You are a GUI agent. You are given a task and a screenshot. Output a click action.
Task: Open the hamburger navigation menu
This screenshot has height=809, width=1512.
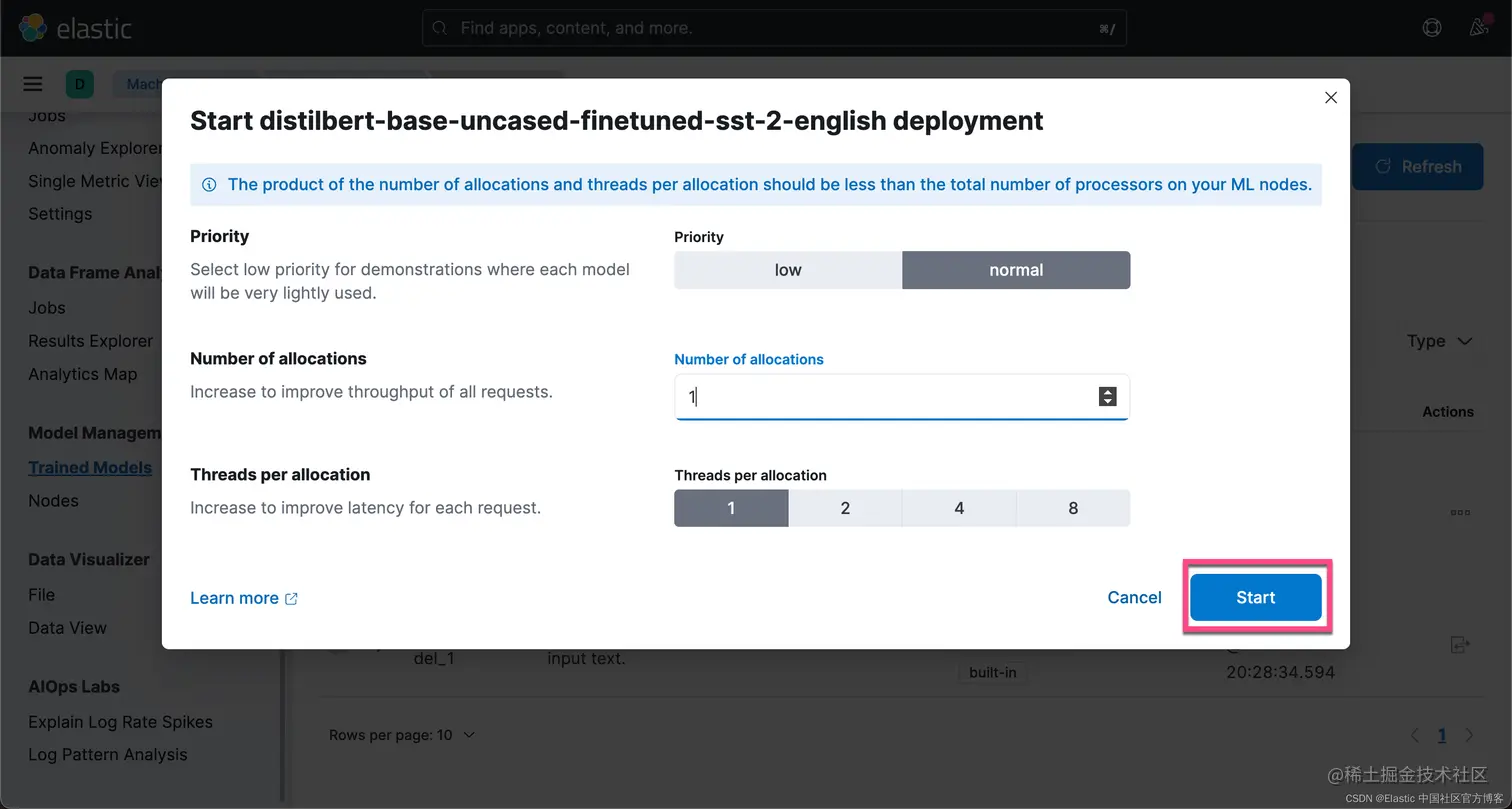(33, 84)
